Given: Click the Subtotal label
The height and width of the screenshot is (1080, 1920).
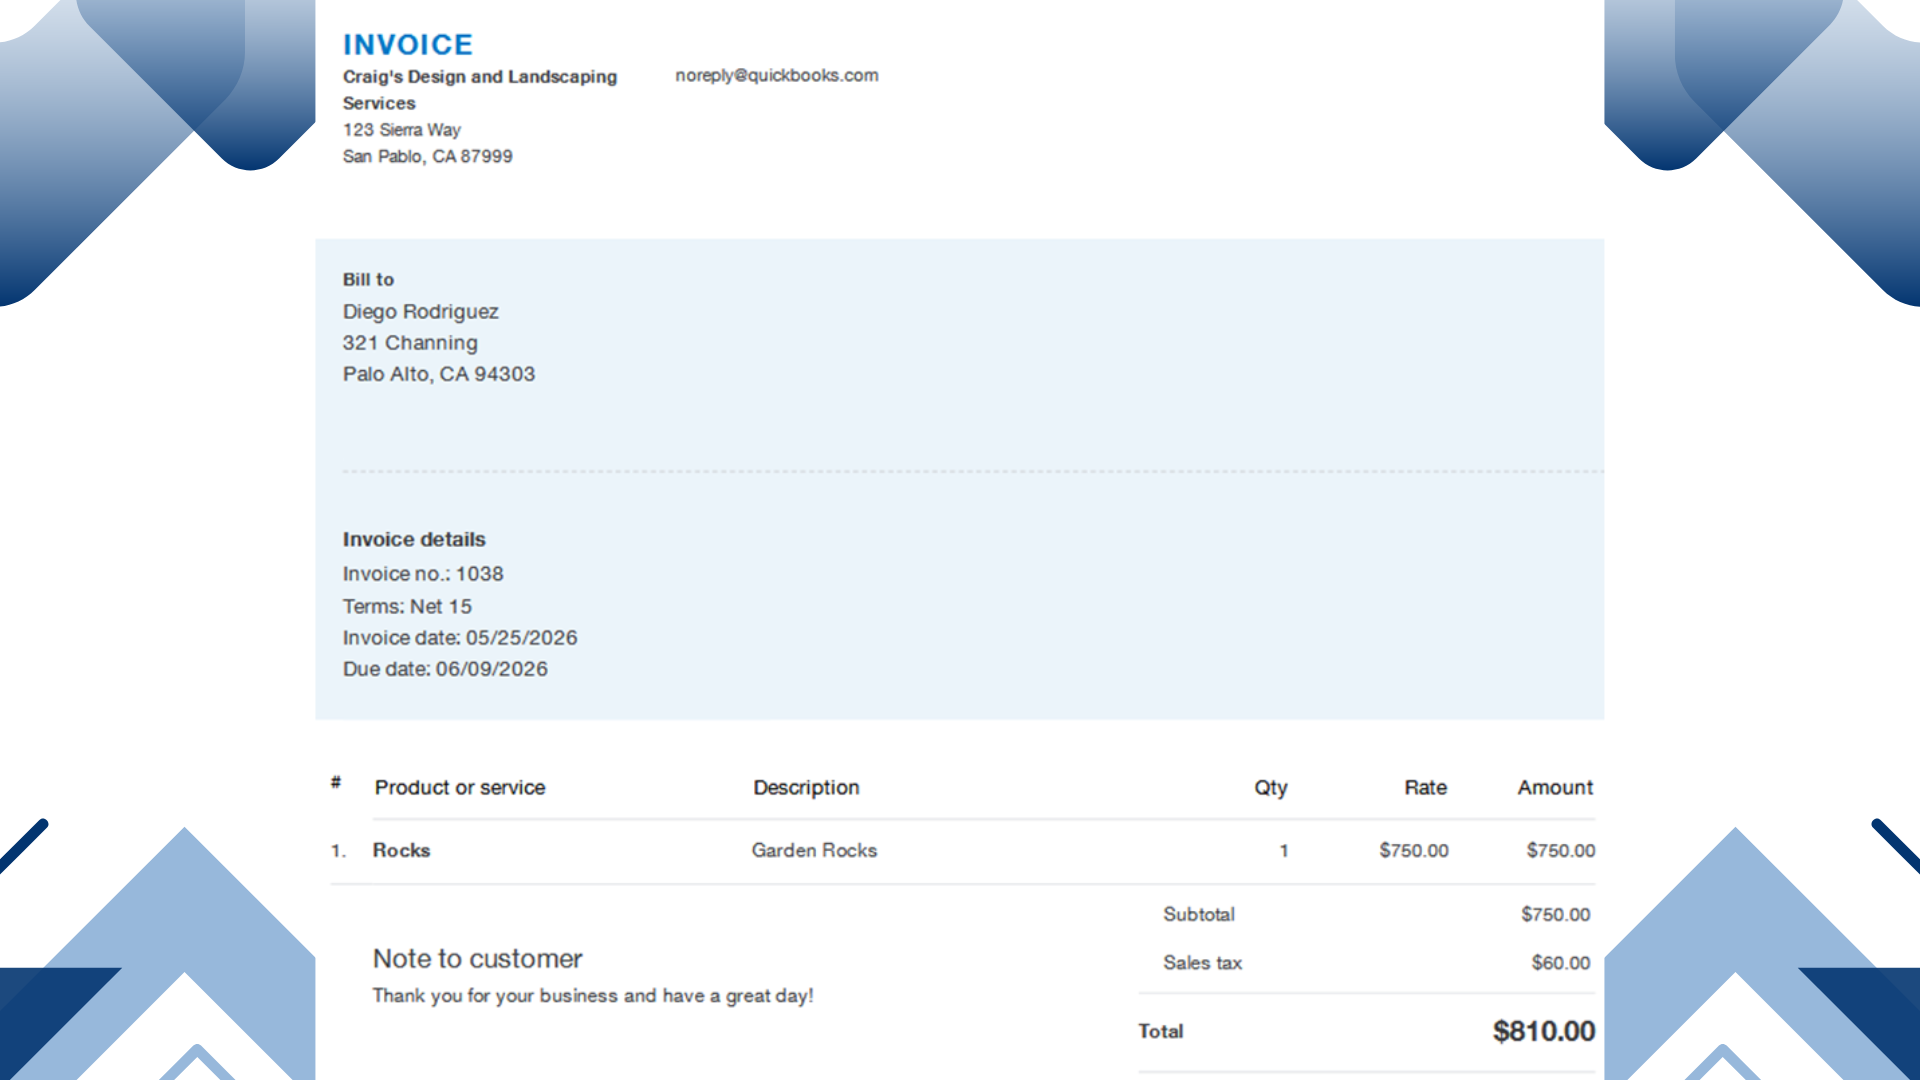Looking at the screenshot, I should [1199, 915].
